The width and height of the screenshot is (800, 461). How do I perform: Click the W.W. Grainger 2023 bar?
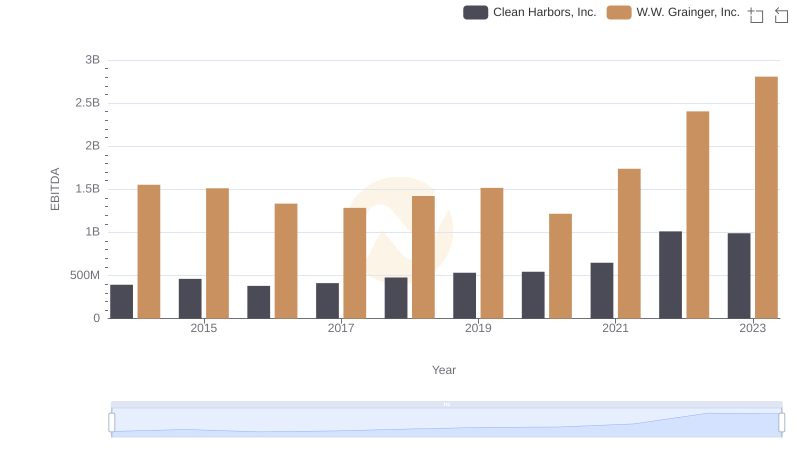[x=766, y=197]
